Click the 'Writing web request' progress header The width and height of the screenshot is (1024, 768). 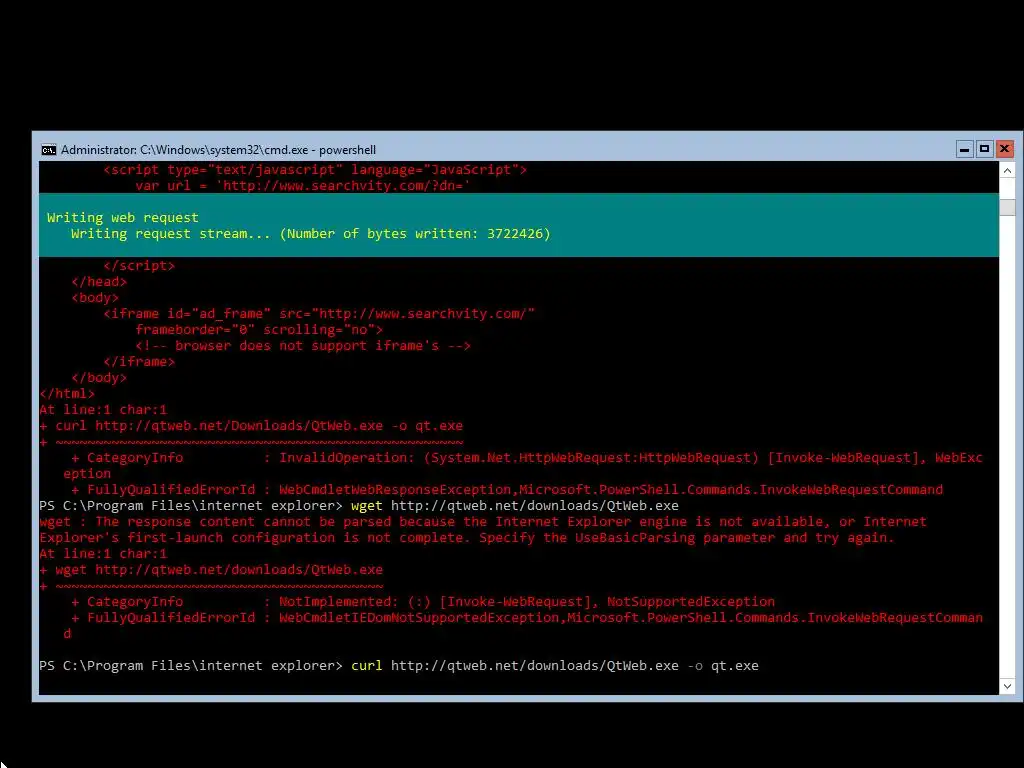coord(123,217)
